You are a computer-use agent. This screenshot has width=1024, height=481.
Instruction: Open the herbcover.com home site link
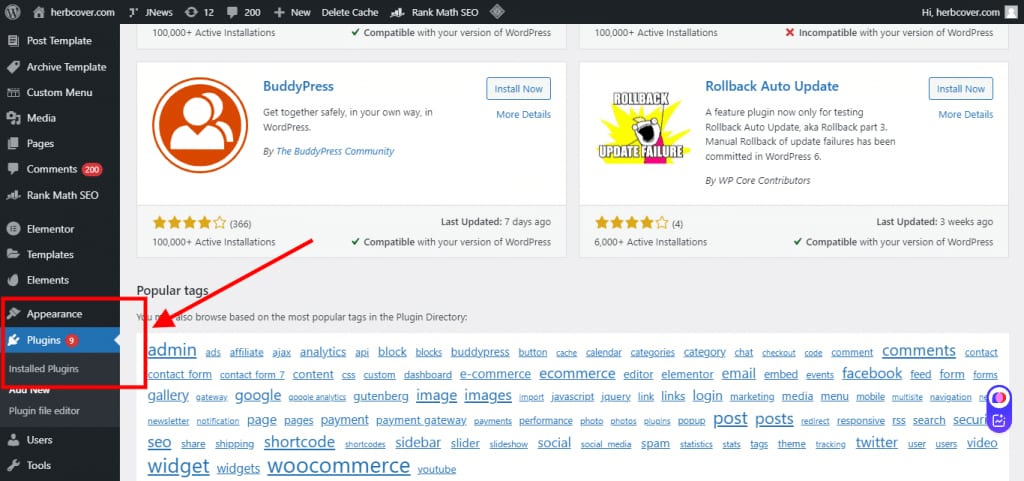pos(74,12)
